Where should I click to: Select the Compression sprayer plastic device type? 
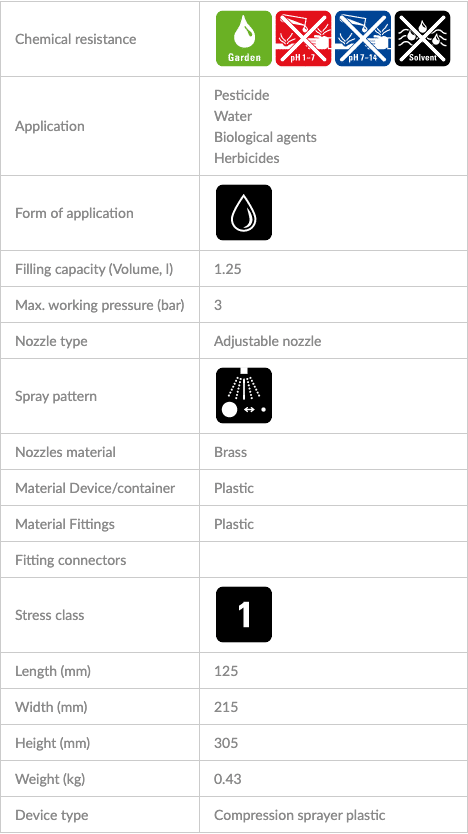[x=299, y=815]
